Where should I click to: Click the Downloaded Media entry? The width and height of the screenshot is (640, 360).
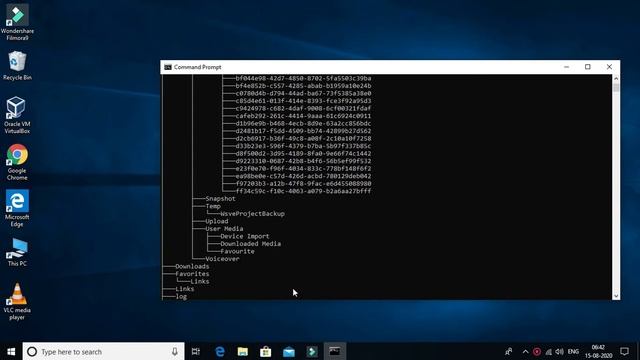point(251,244)
